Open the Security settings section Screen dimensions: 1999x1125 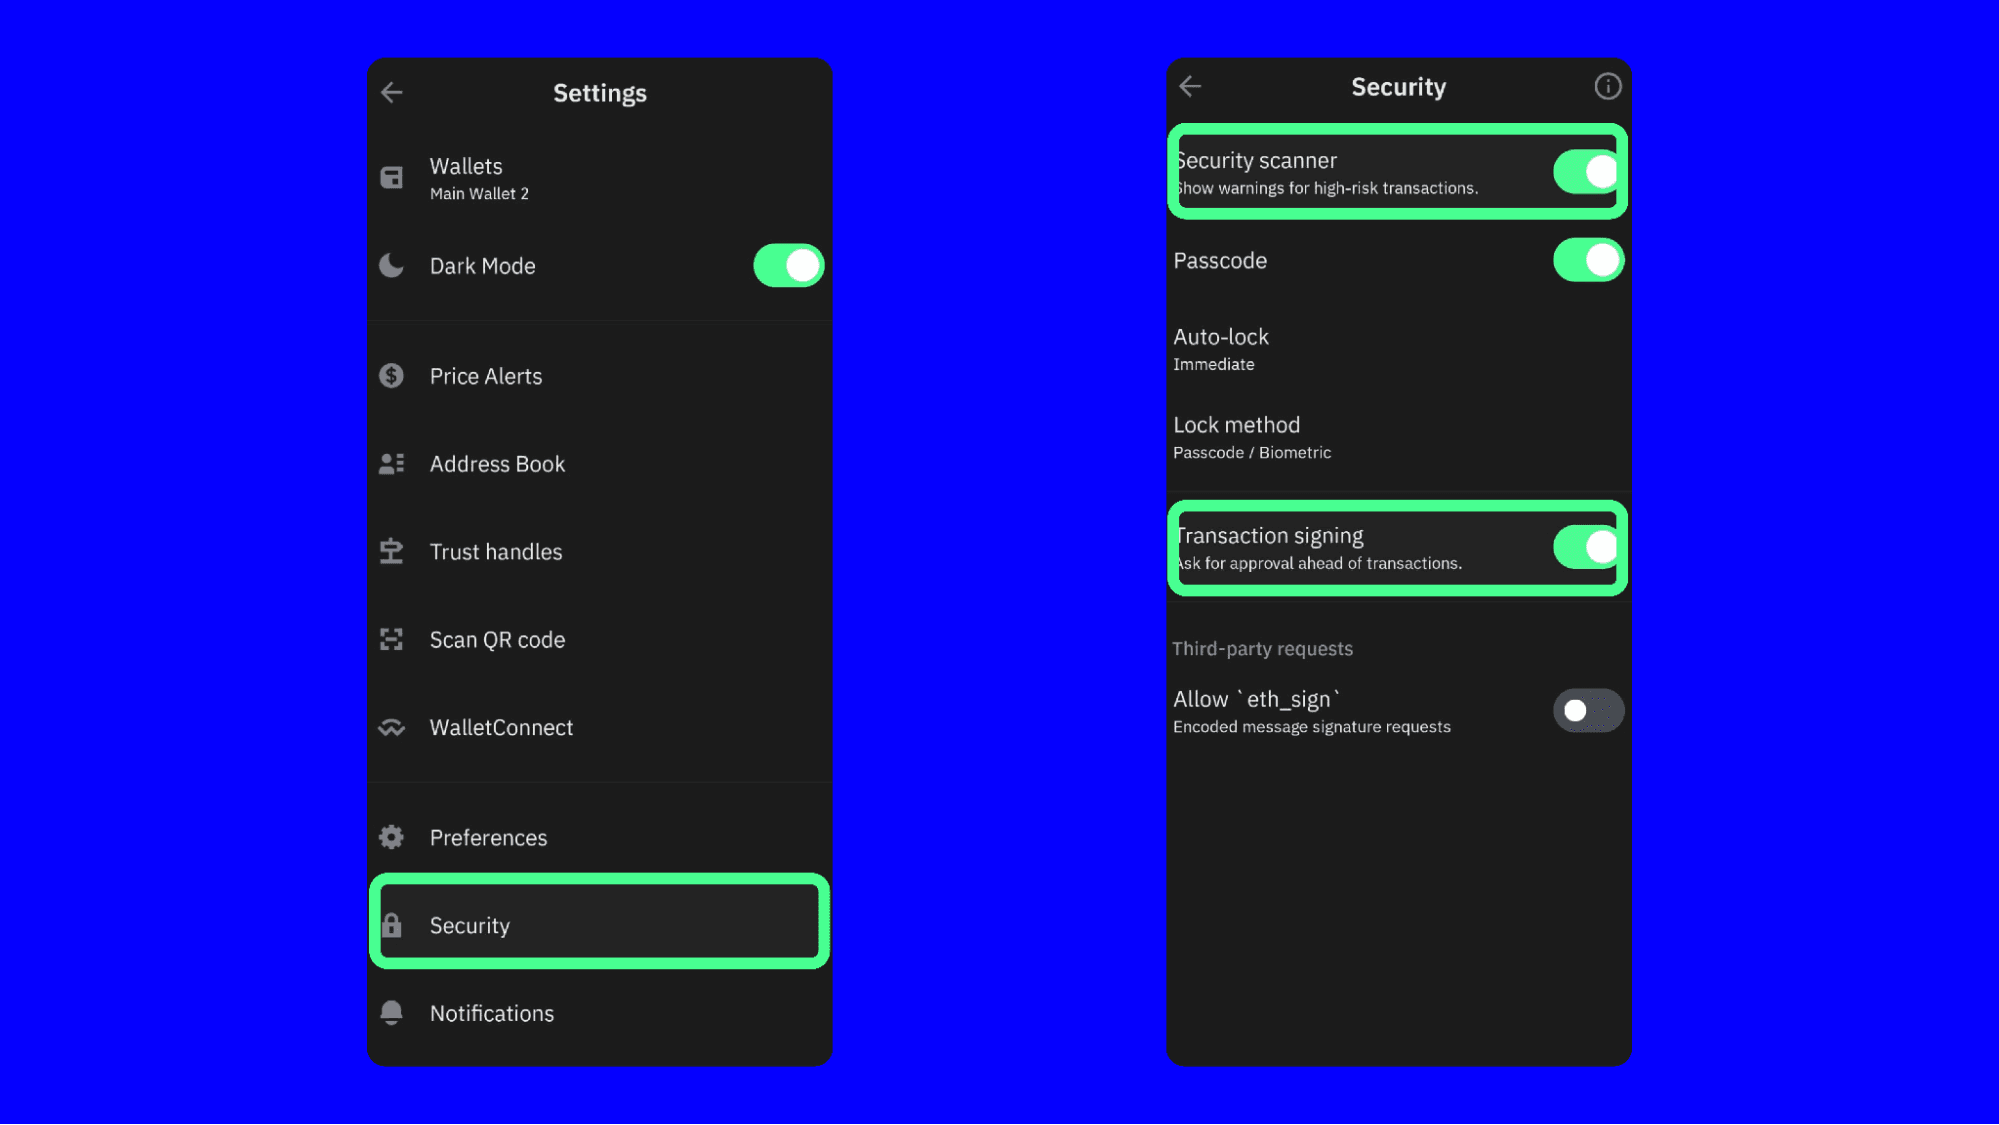click(600, 924)
